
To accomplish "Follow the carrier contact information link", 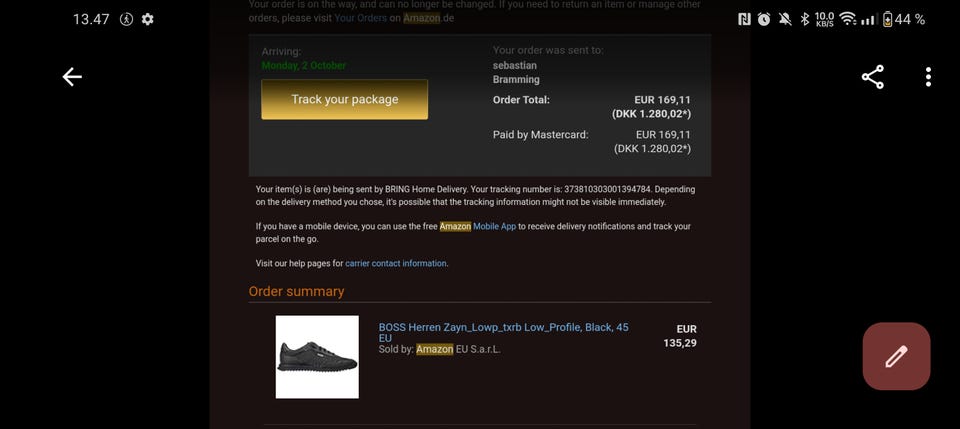I will [396, 264].
